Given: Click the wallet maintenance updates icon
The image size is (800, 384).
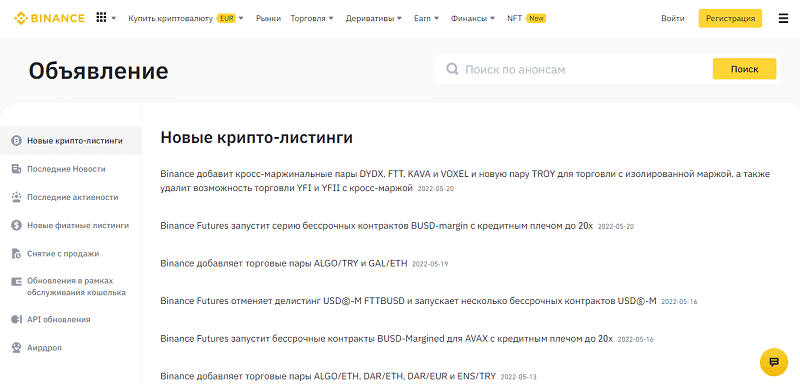Looking at the screenshot, I should (16, 281).
